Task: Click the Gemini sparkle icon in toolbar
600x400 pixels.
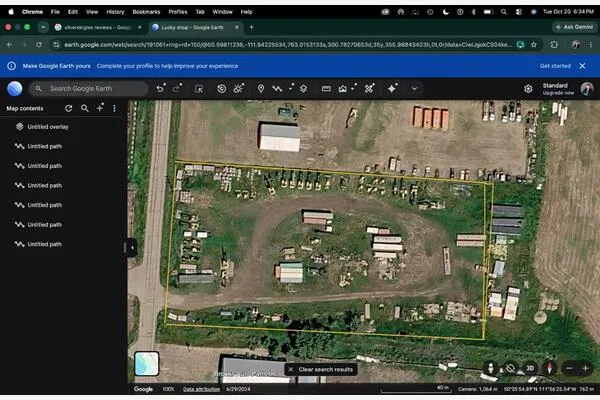Action: click(392, 88)
